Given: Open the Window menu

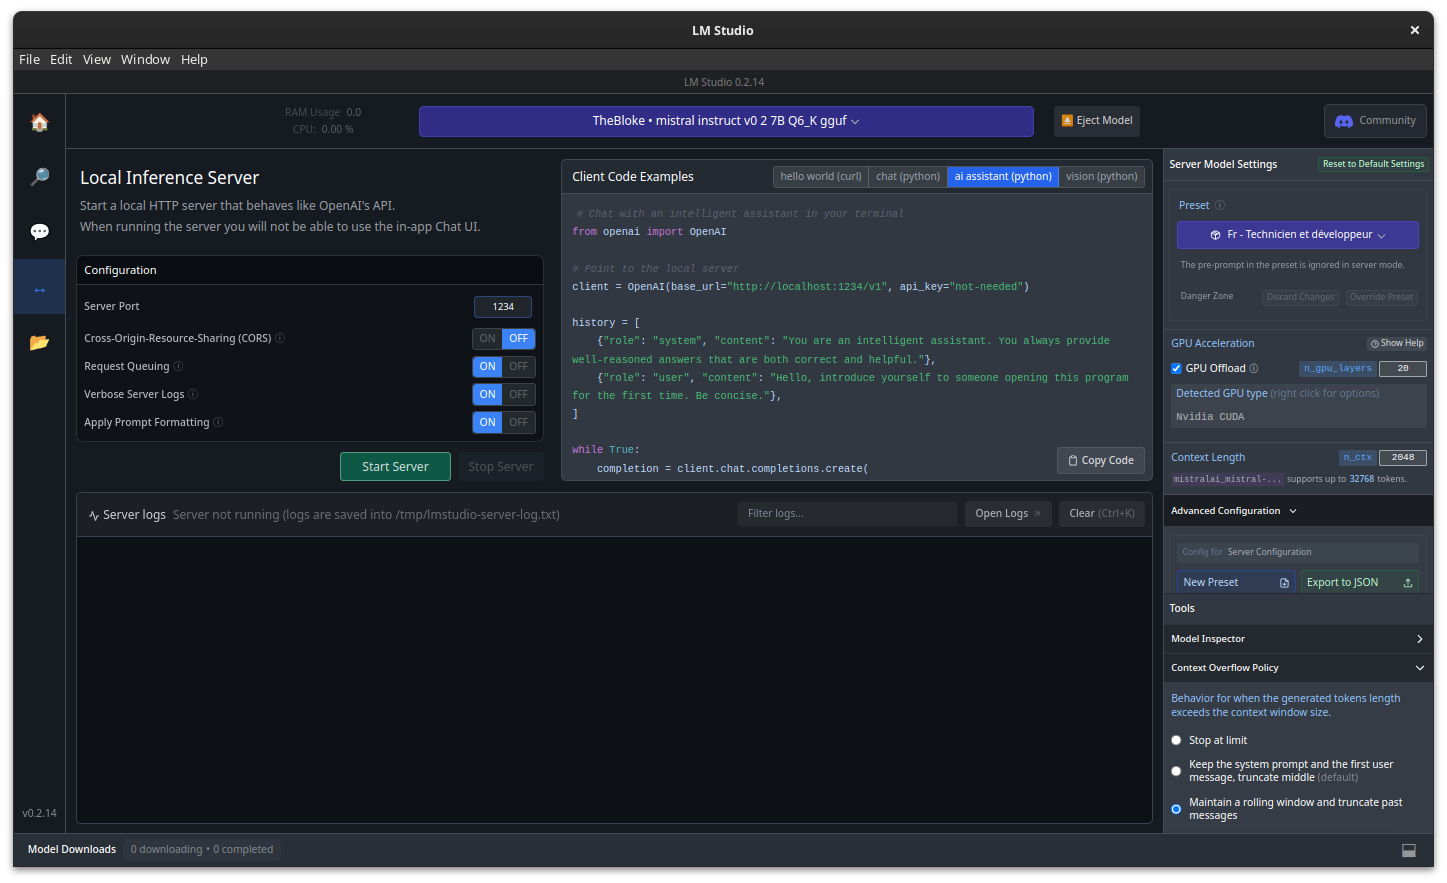Looking at the screenshot, I should pyautogui.click(x=145, y=60).
